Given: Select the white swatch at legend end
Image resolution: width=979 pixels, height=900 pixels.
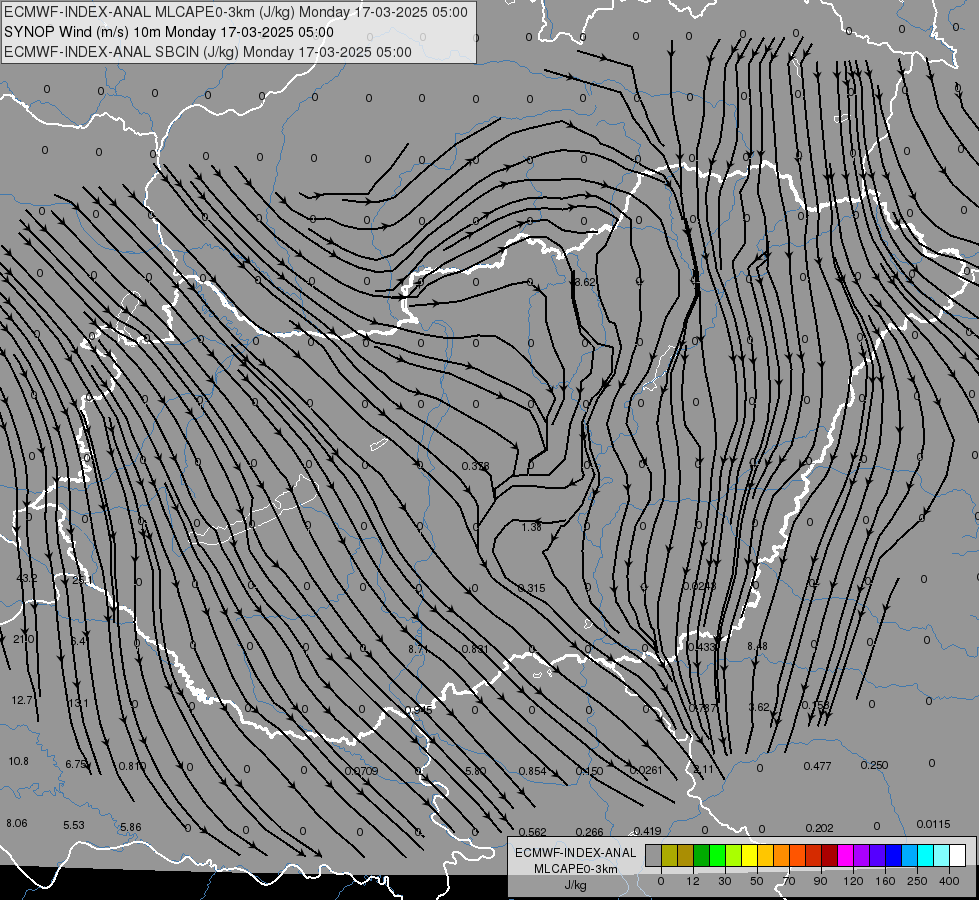Looking at the screenshot, I should coord(958,855).
